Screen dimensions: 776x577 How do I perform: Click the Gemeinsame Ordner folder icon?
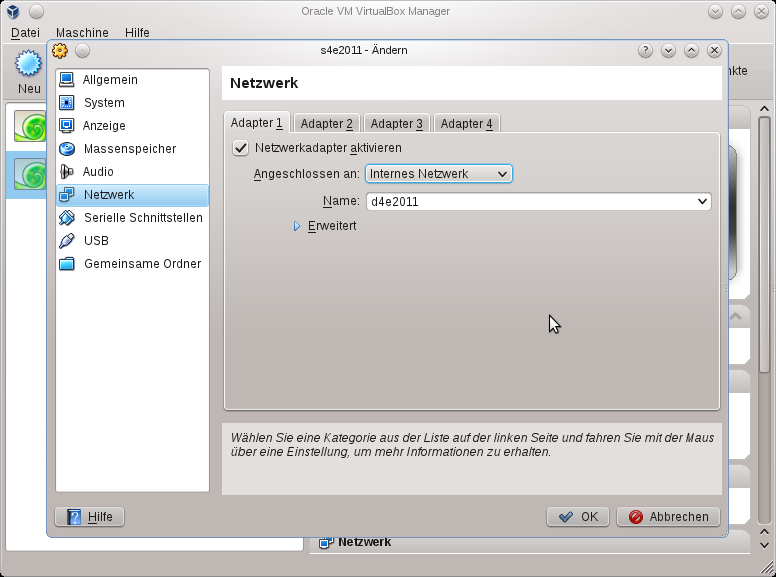pos(66,263)
